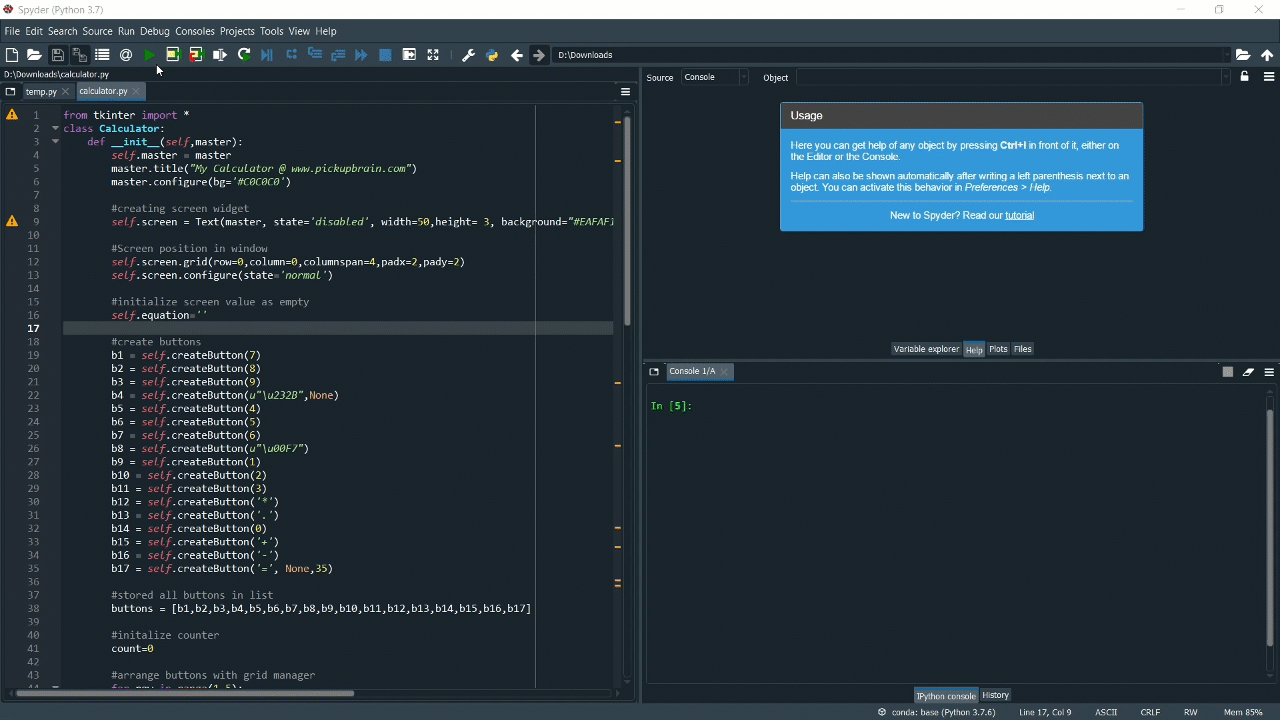
Task: Open the editor pane options hamburger menu
Action: pos(626,91)
